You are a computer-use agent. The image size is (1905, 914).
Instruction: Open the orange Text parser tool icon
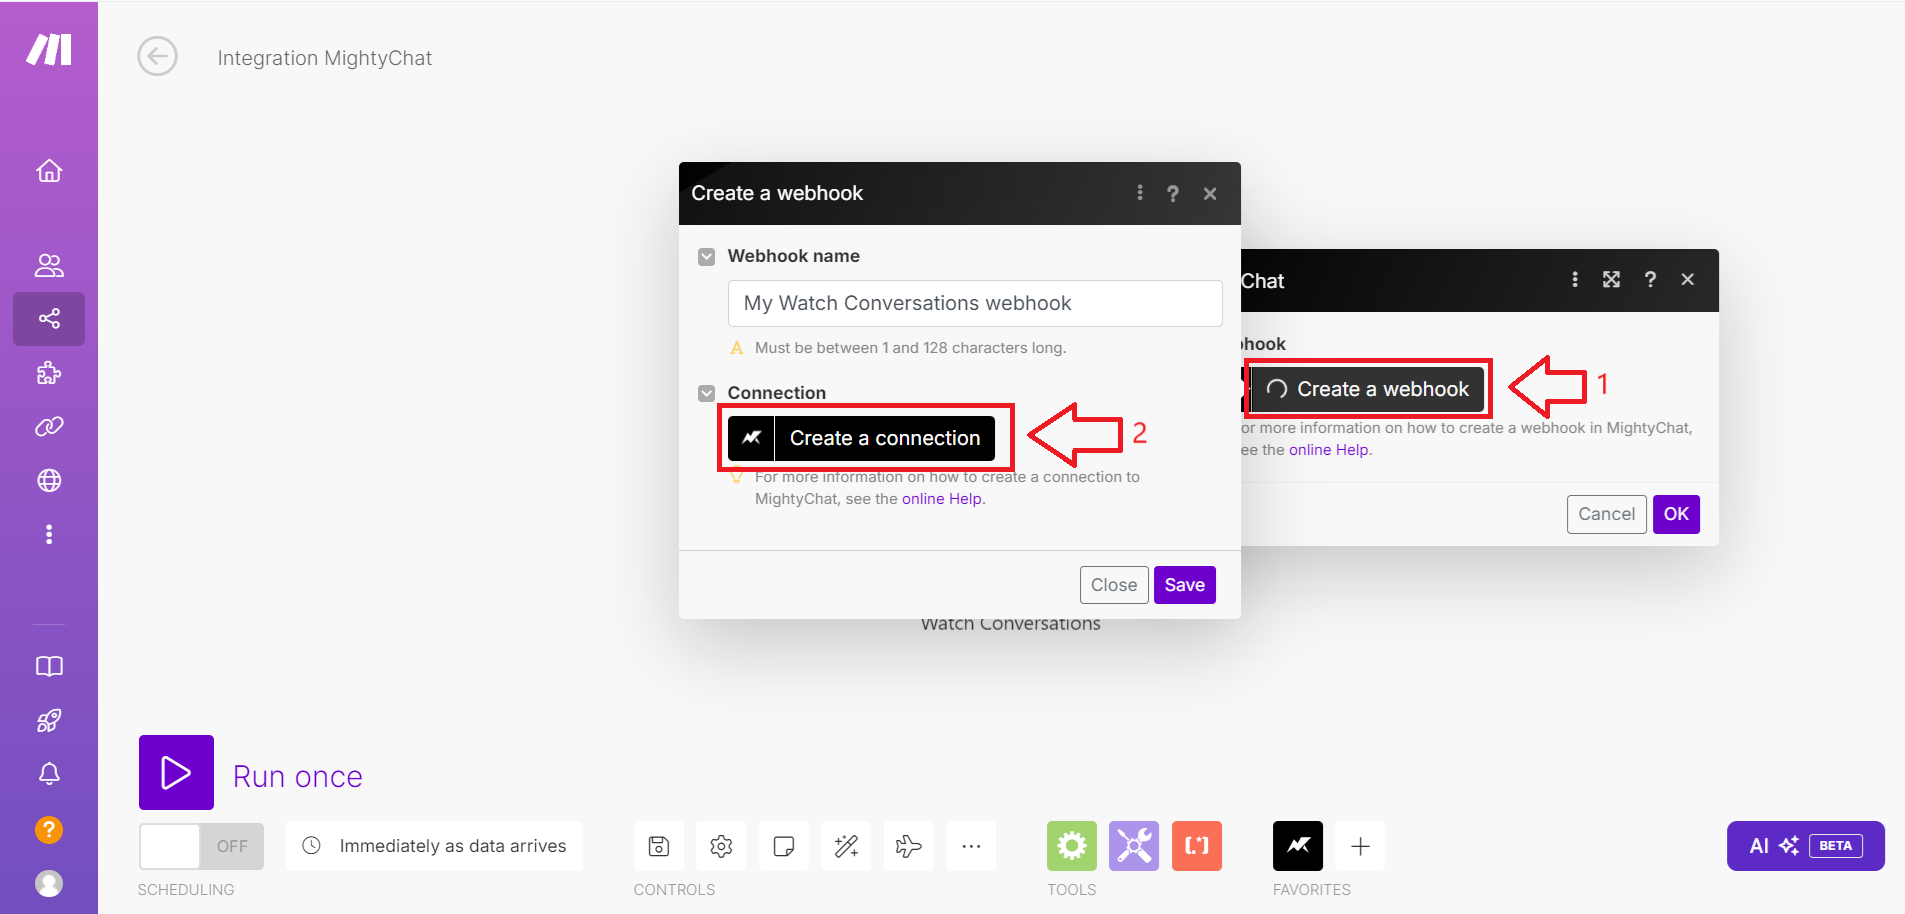[x=1197, y=846]
